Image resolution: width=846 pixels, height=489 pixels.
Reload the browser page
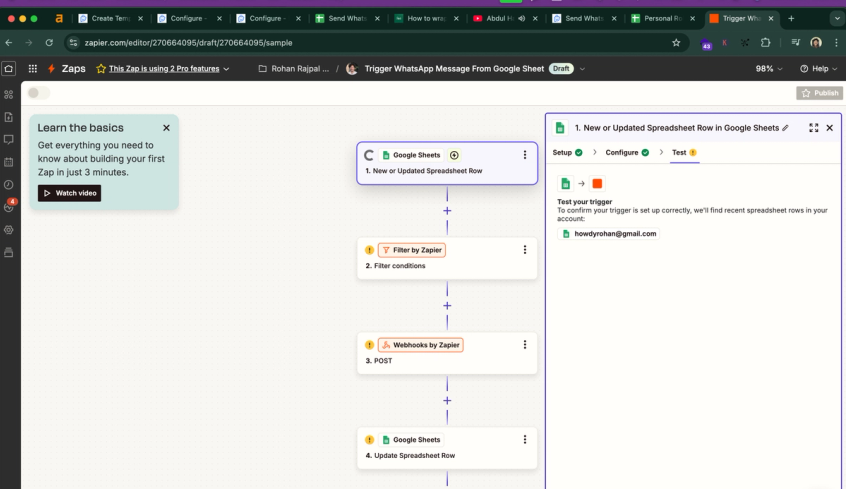click(49, 43)
